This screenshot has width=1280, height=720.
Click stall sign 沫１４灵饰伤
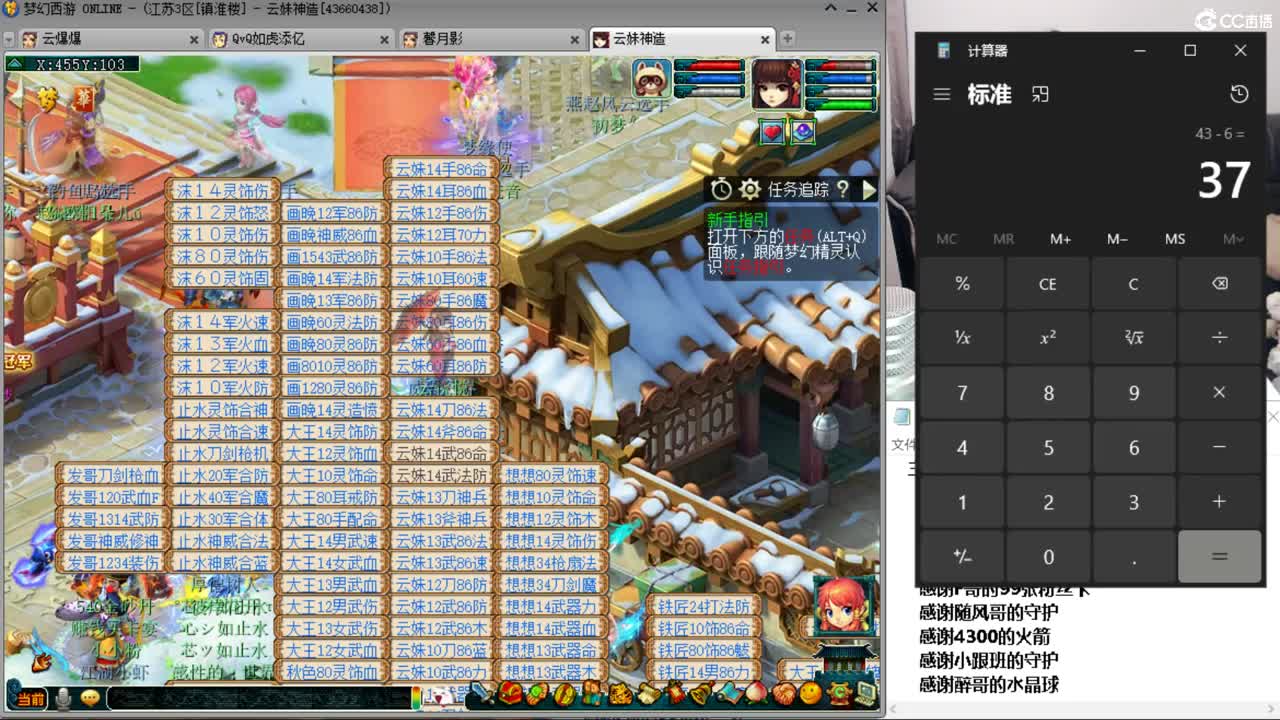[x=222, y=190]
